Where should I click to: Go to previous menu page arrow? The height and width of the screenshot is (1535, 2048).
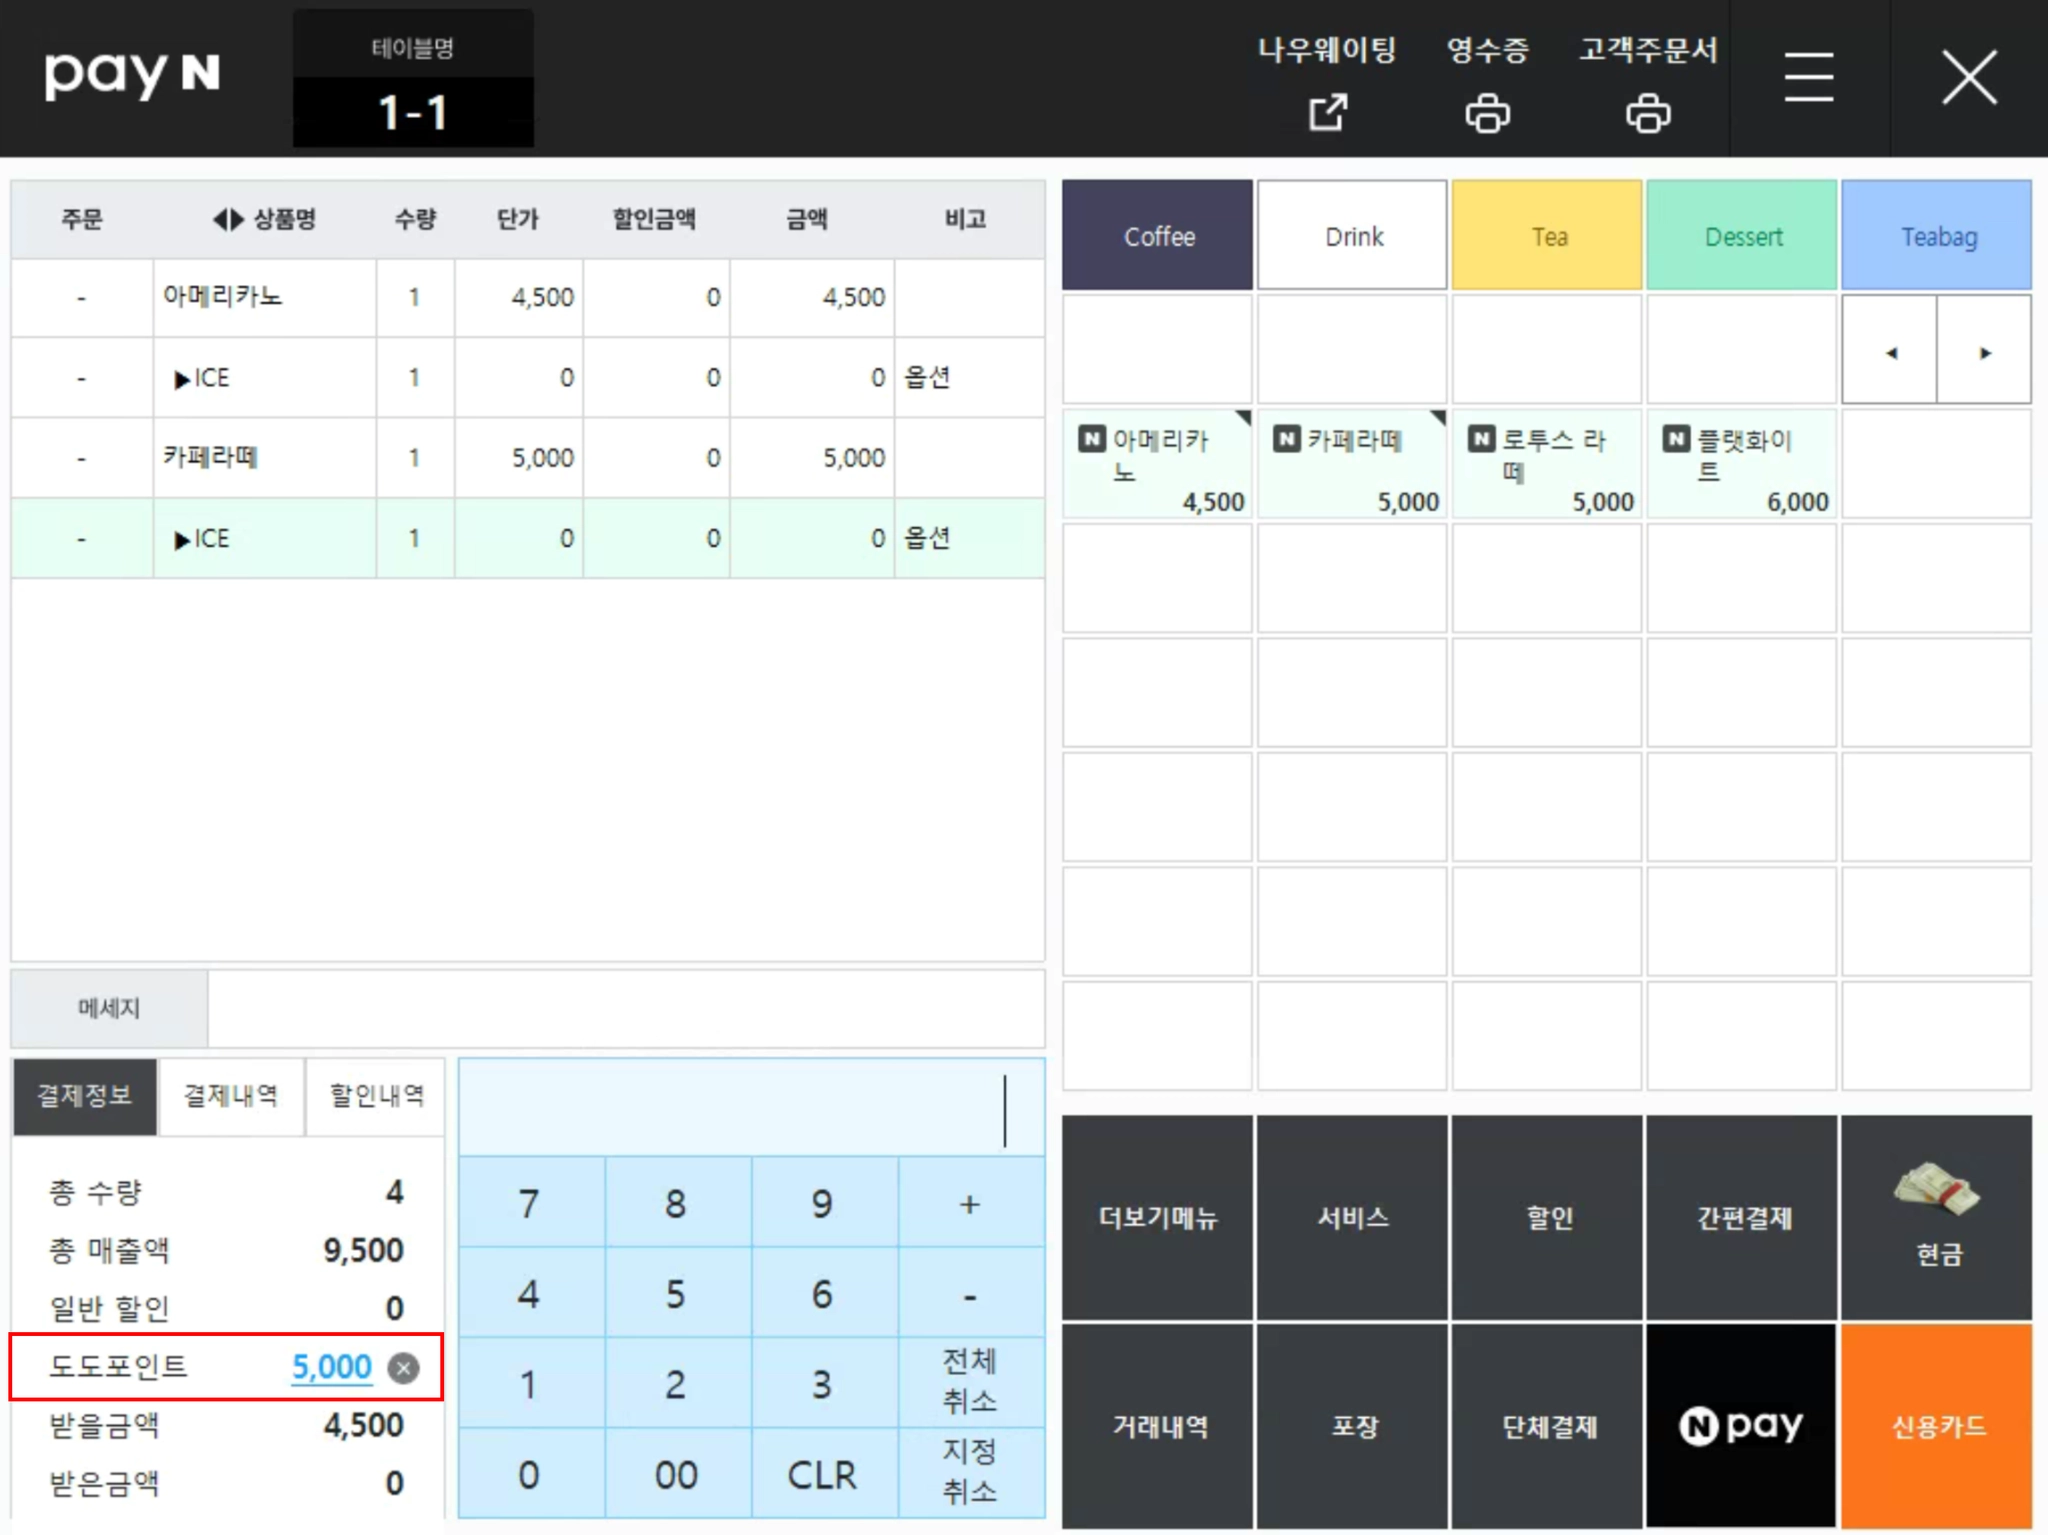[1890, 352]
